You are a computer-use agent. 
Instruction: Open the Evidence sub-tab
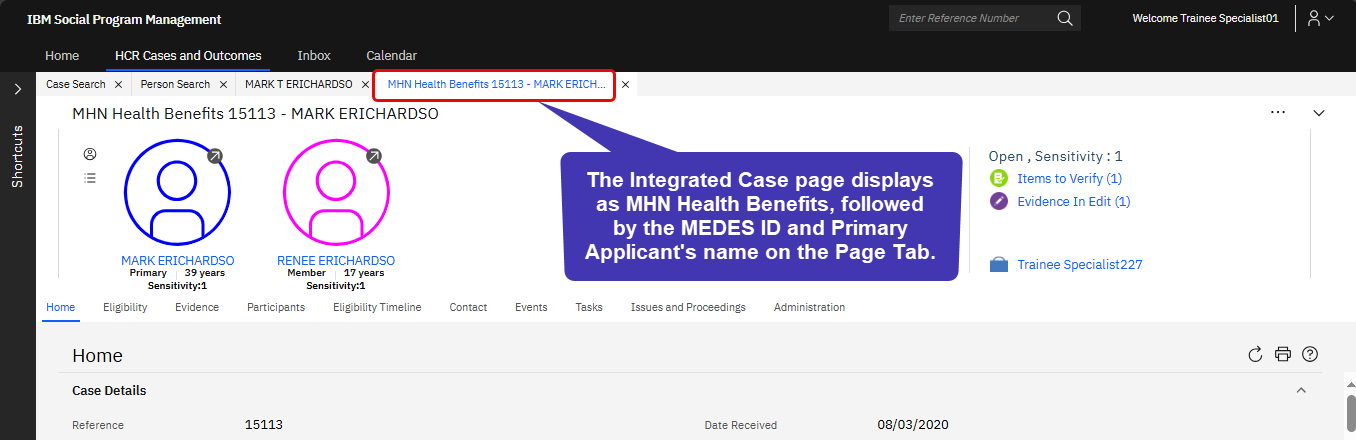tap(197, 307)
